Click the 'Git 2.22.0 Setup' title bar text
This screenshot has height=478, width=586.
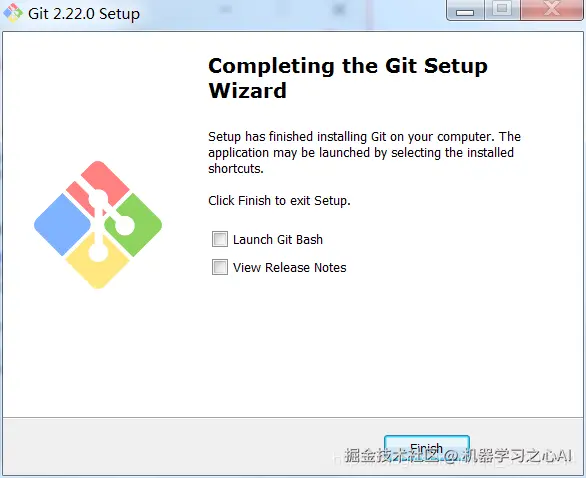pyautogui.click(x=84, y=14)
